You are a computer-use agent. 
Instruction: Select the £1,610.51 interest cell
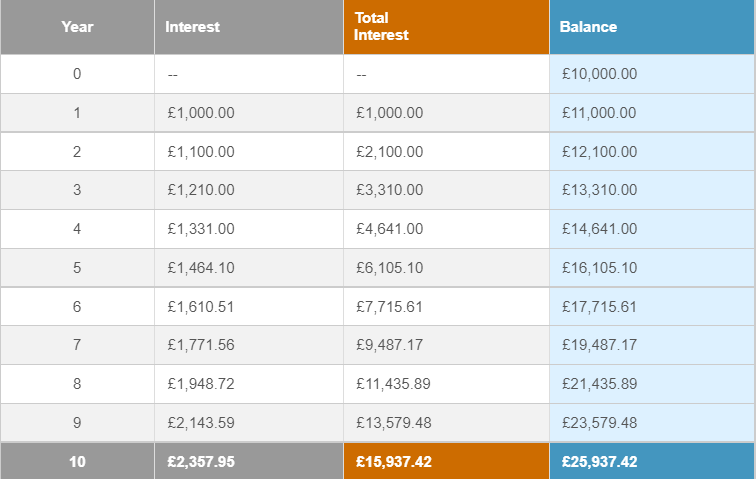coord(201,307)
